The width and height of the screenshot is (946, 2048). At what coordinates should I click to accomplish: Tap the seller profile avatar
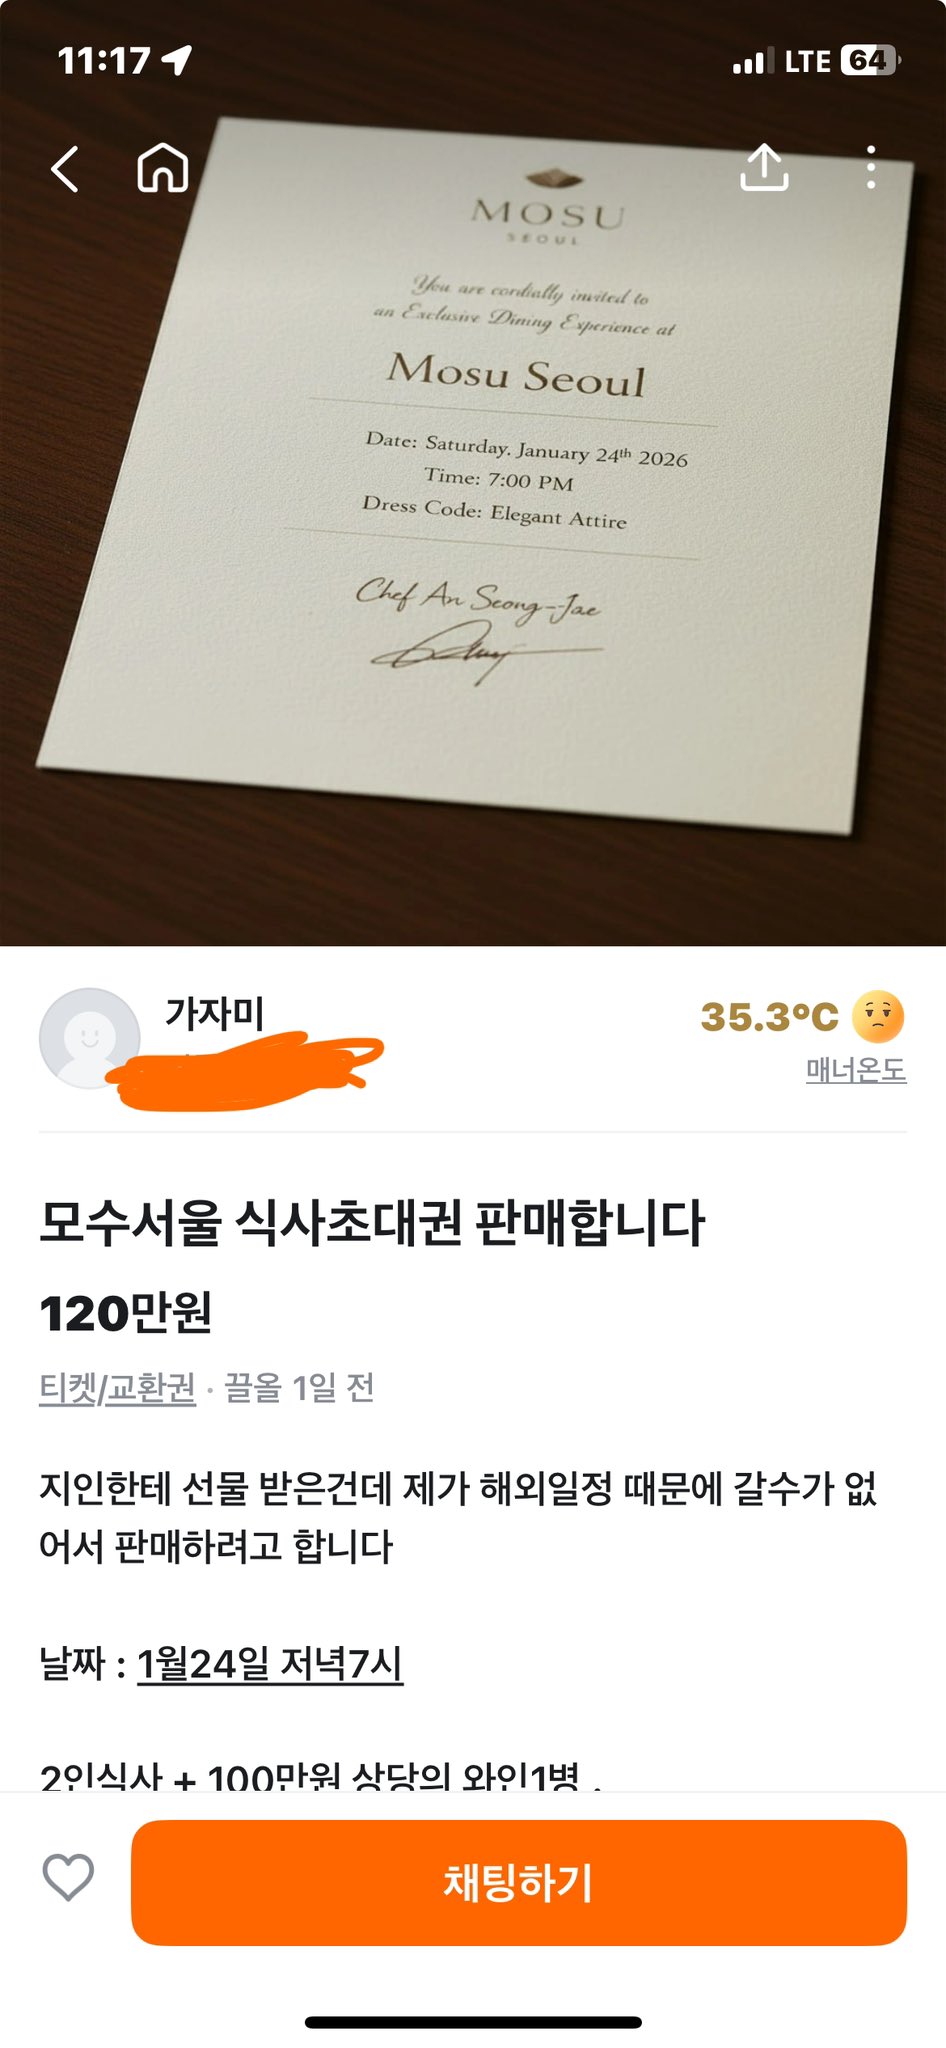coord(90,1038)
